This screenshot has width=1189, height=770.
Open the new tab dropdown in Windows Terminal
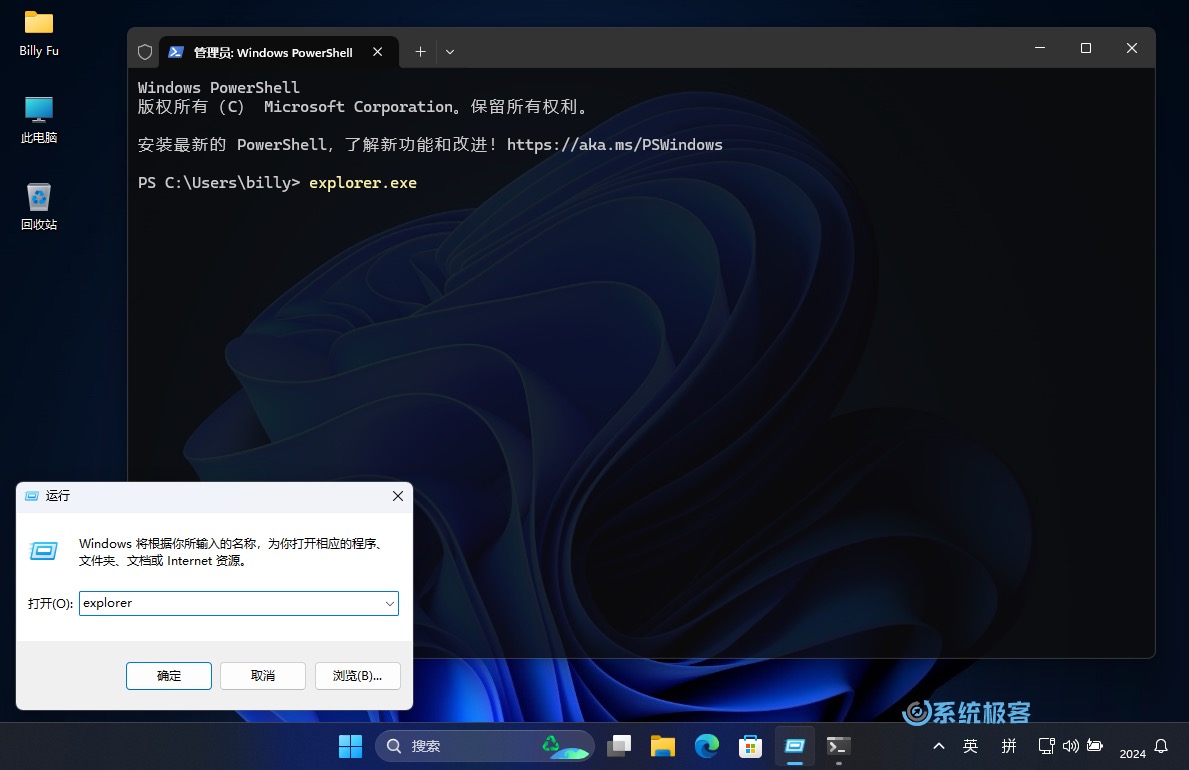449,51
